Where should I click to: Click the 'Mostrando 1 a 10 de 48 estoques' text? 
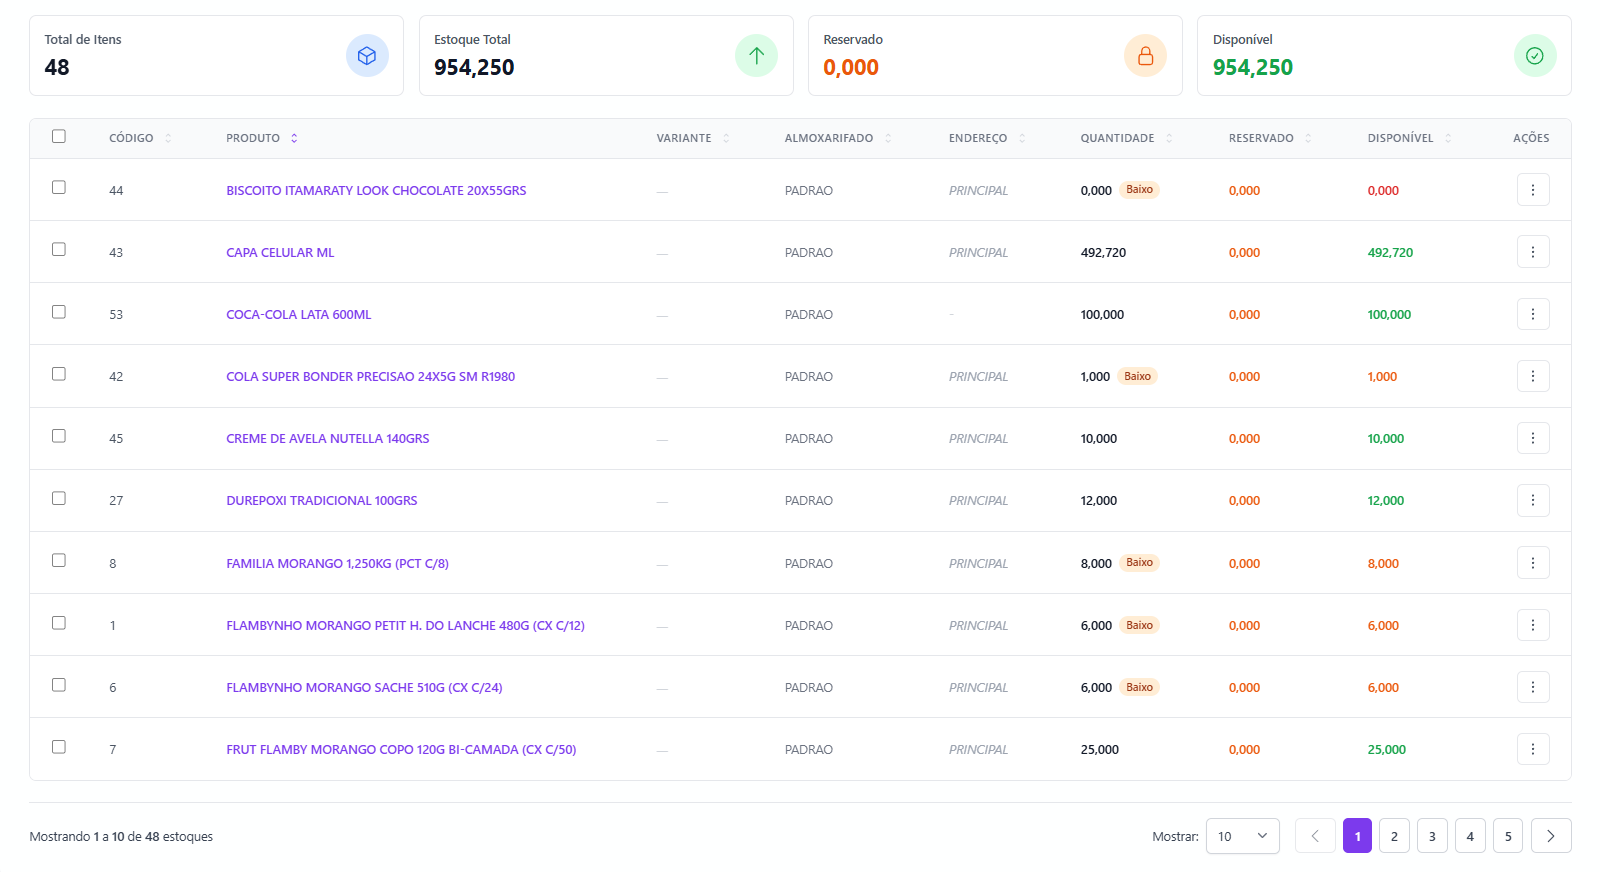pos(121,836)
